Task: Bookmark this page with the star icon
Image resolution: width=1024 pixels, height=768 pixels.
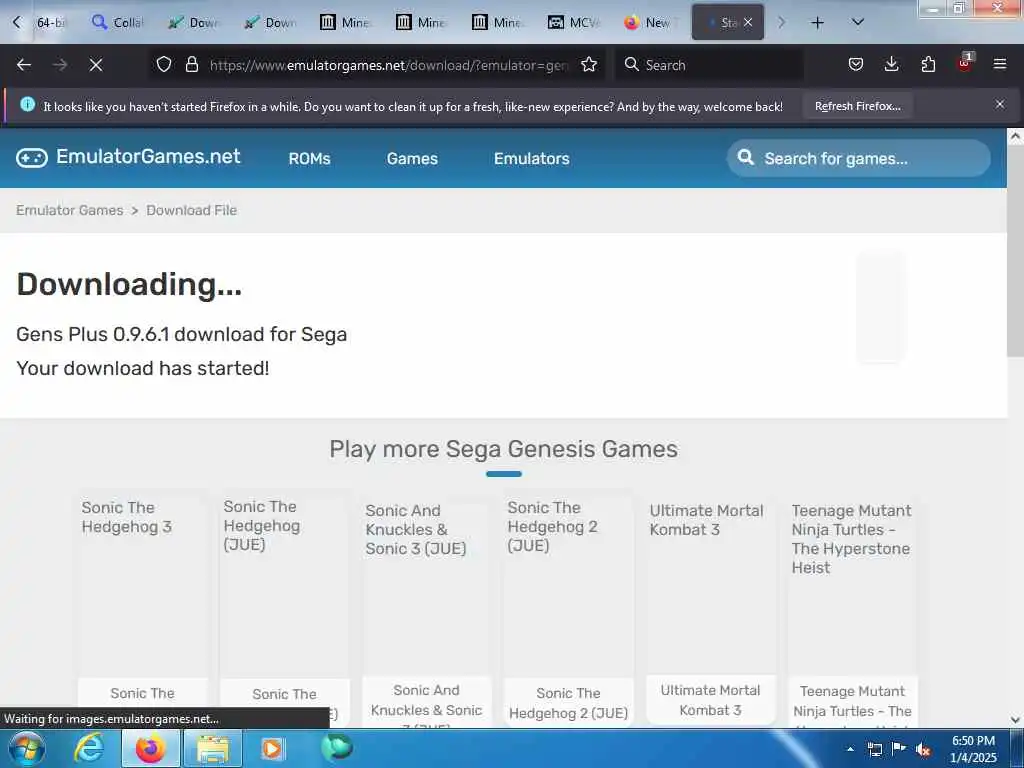Action: click(x=589, y=64)
